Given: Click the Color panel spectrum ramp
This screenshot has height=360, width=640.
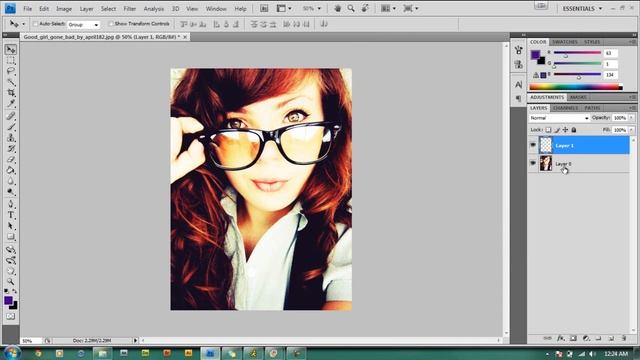Looking at the screenshot, I should pyautogui.click(x=576, y=87).
